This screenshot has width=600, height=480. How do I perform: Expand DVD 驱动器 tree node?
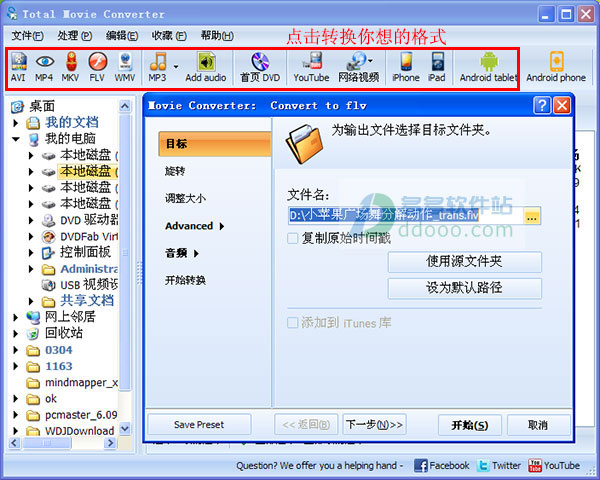(31, 220)
